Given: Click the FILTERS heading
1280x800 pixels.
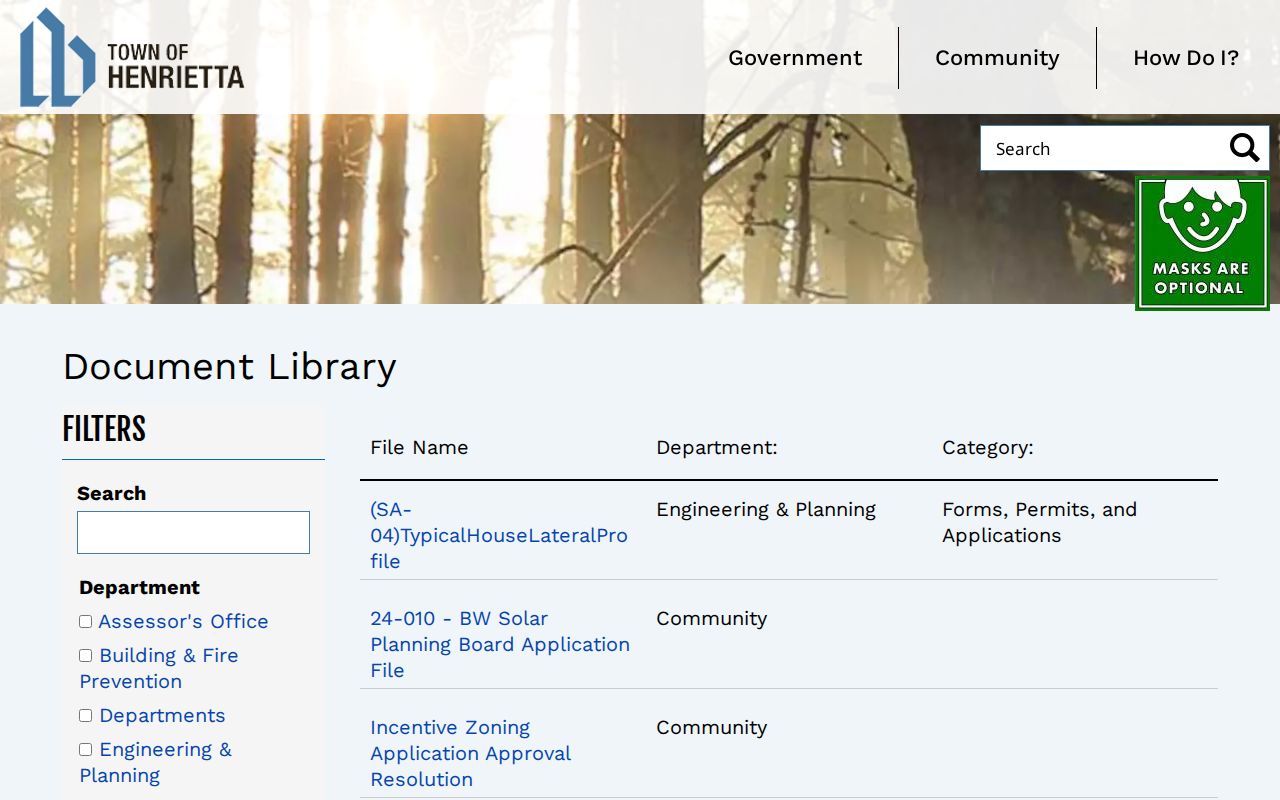Looking at the screenshot, I should coord(104,429).
